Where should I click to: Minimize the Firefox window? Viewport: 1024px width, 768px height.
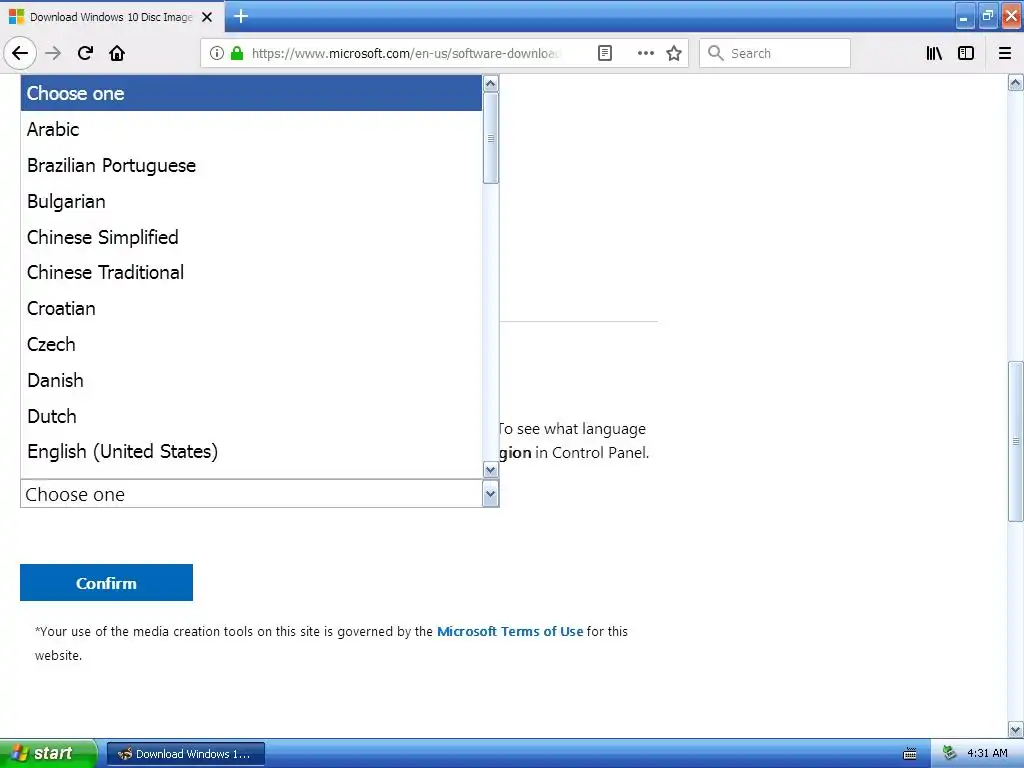pos(963,17)
